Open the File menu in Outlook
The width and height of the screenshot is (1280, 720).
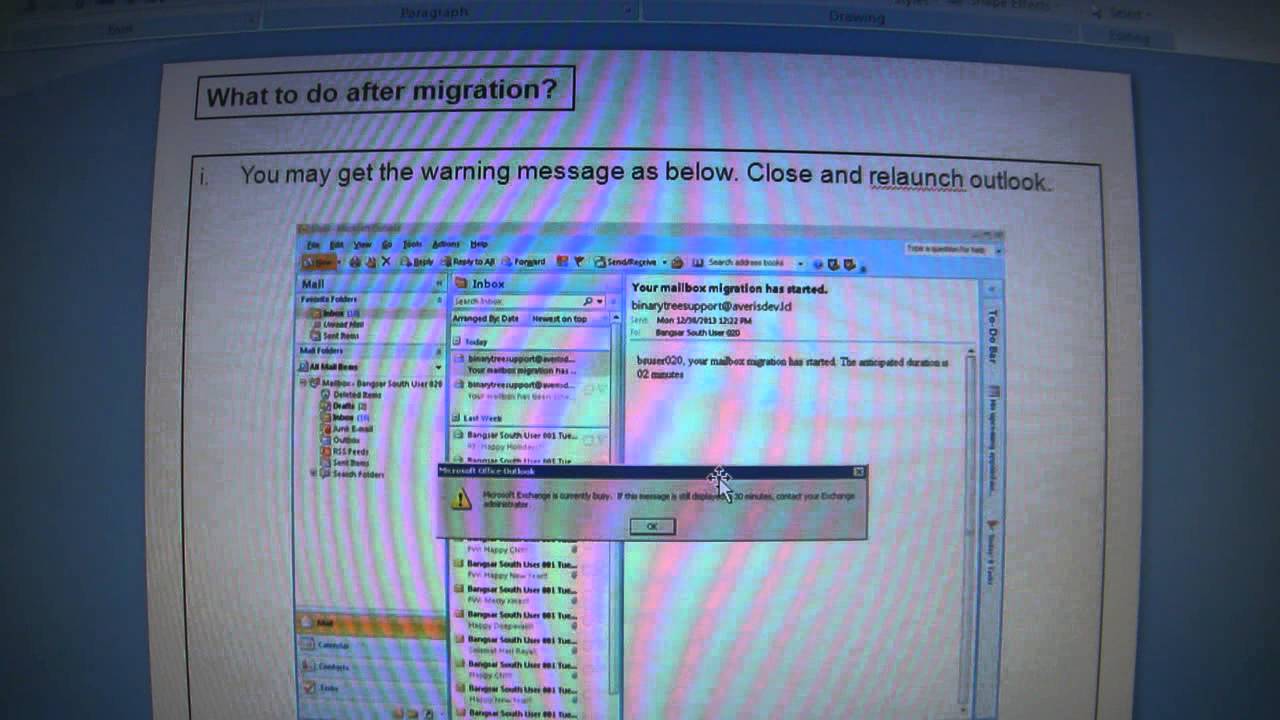click(313, 244)
